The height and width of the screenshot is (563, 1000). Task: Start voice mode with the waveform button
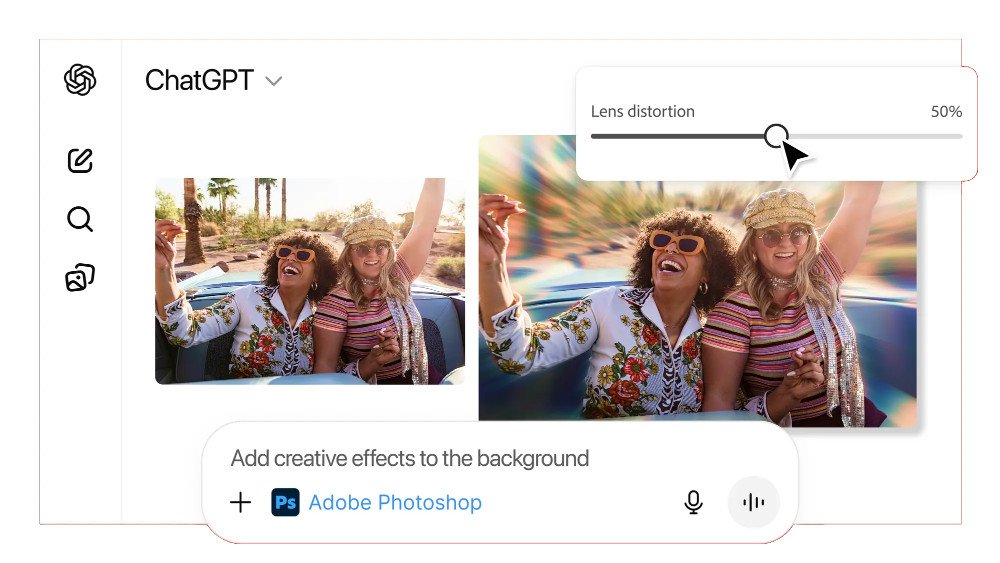click(x=753, y=502)
